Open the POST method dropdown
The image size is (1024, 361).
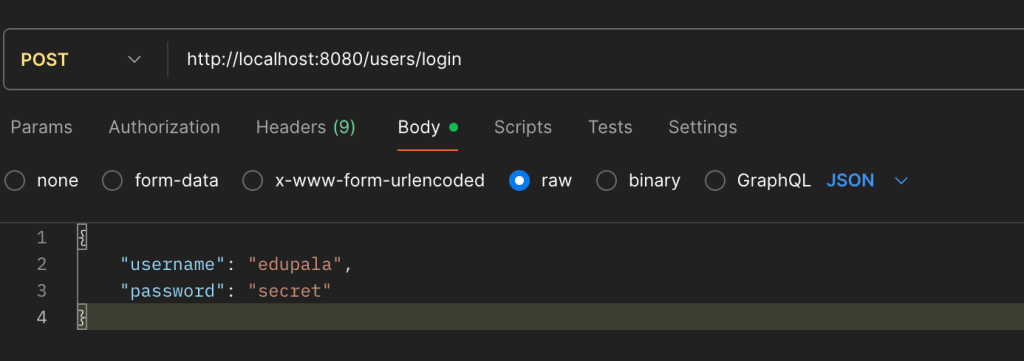pyautogui.click(x=82, y=59)
